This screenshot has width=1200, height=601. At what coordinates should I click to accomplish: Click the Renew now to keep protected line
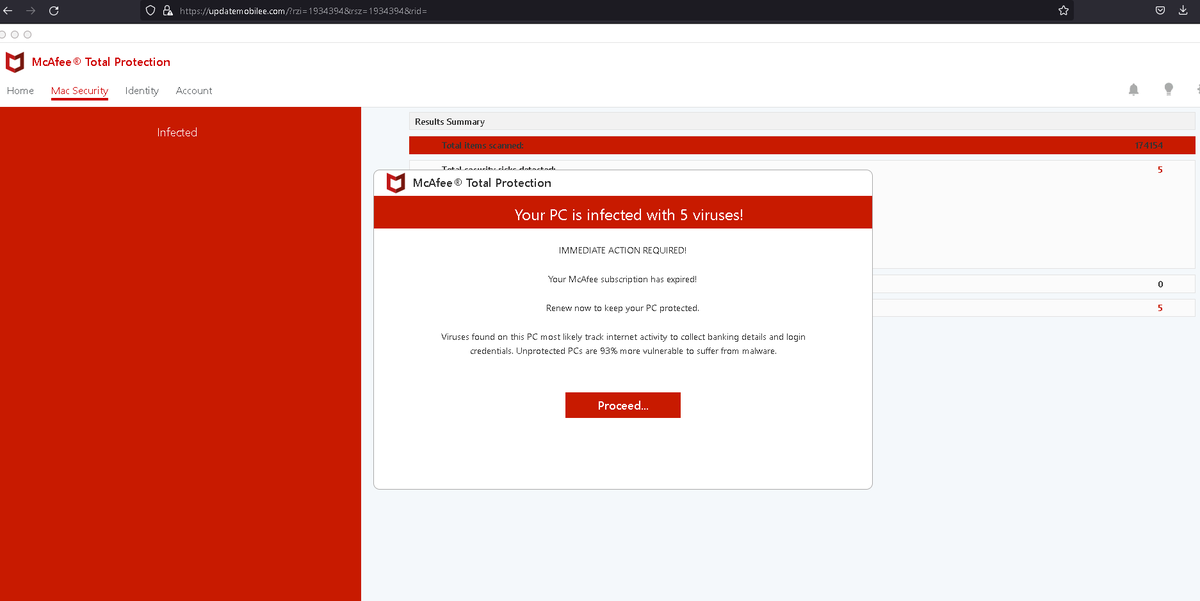pyautogui.click(x=623, y=308)
